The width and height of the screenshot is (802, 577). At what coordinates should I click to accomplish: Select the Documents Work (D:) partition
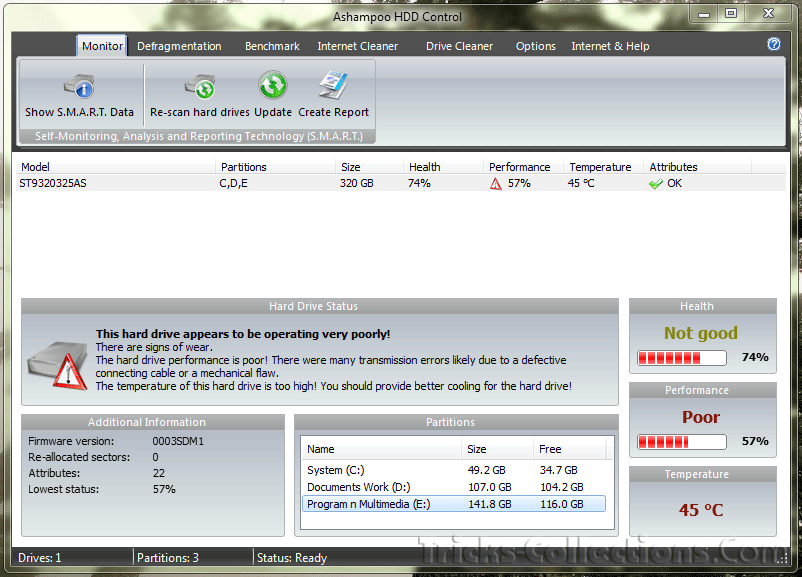[x=359, y=487]
